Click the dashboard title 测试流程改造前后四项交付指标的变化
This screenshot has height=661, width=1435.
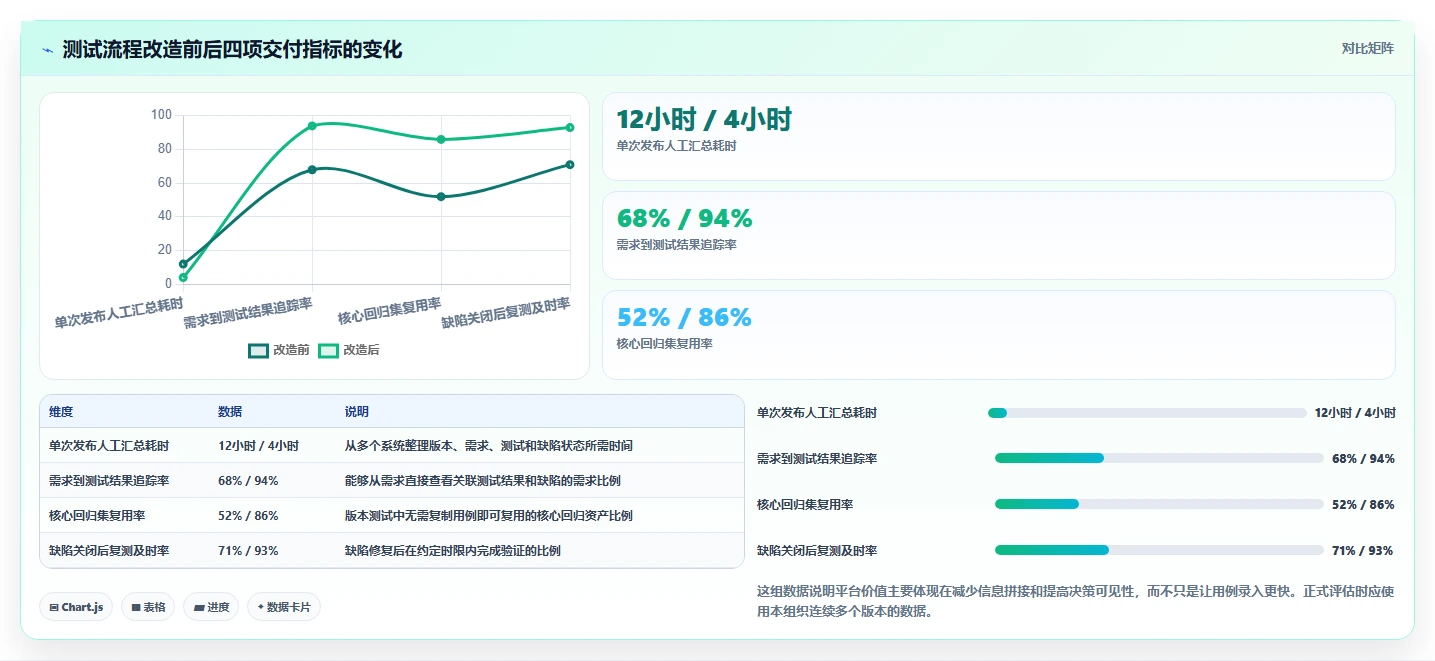coord(232,49)
